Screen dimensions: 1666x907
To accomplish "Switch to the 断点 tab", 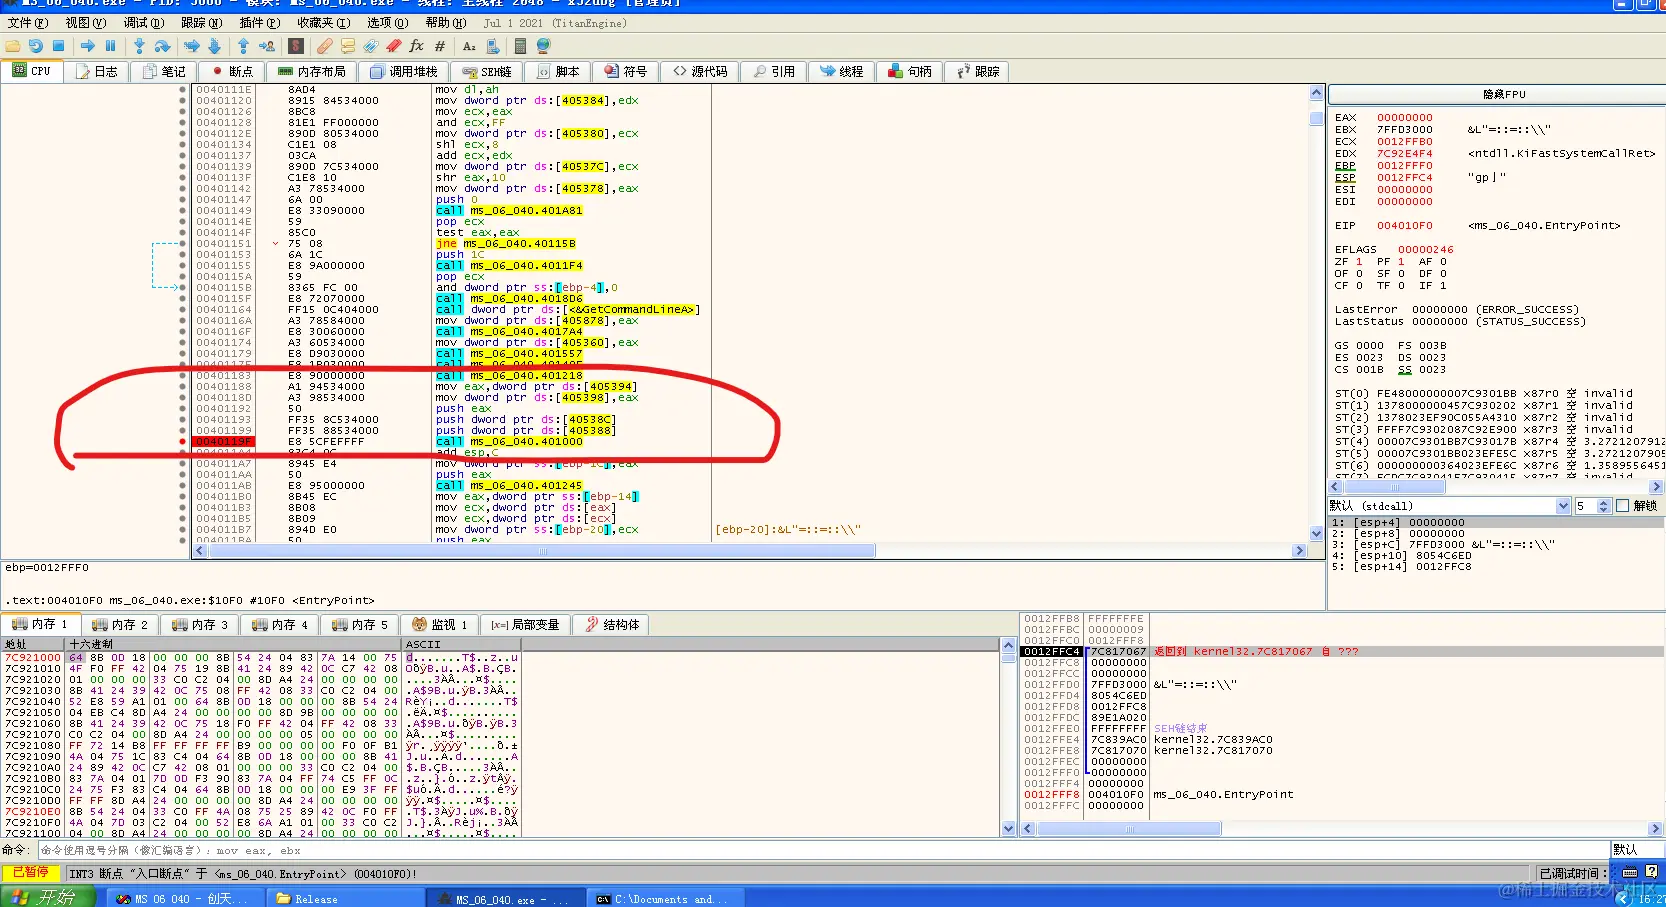I will tap(232, 72).
